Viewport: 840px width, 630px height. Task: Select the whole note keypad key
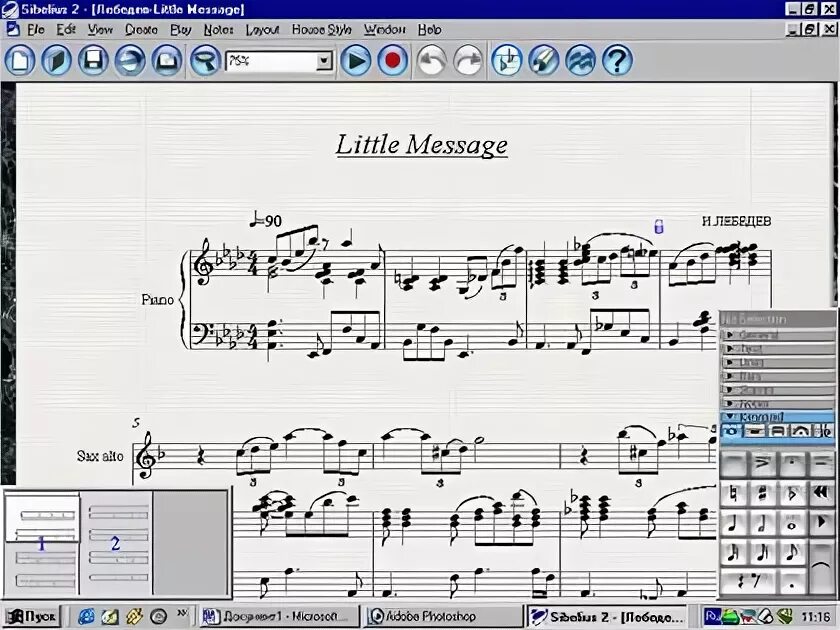[x=791, y=523]
